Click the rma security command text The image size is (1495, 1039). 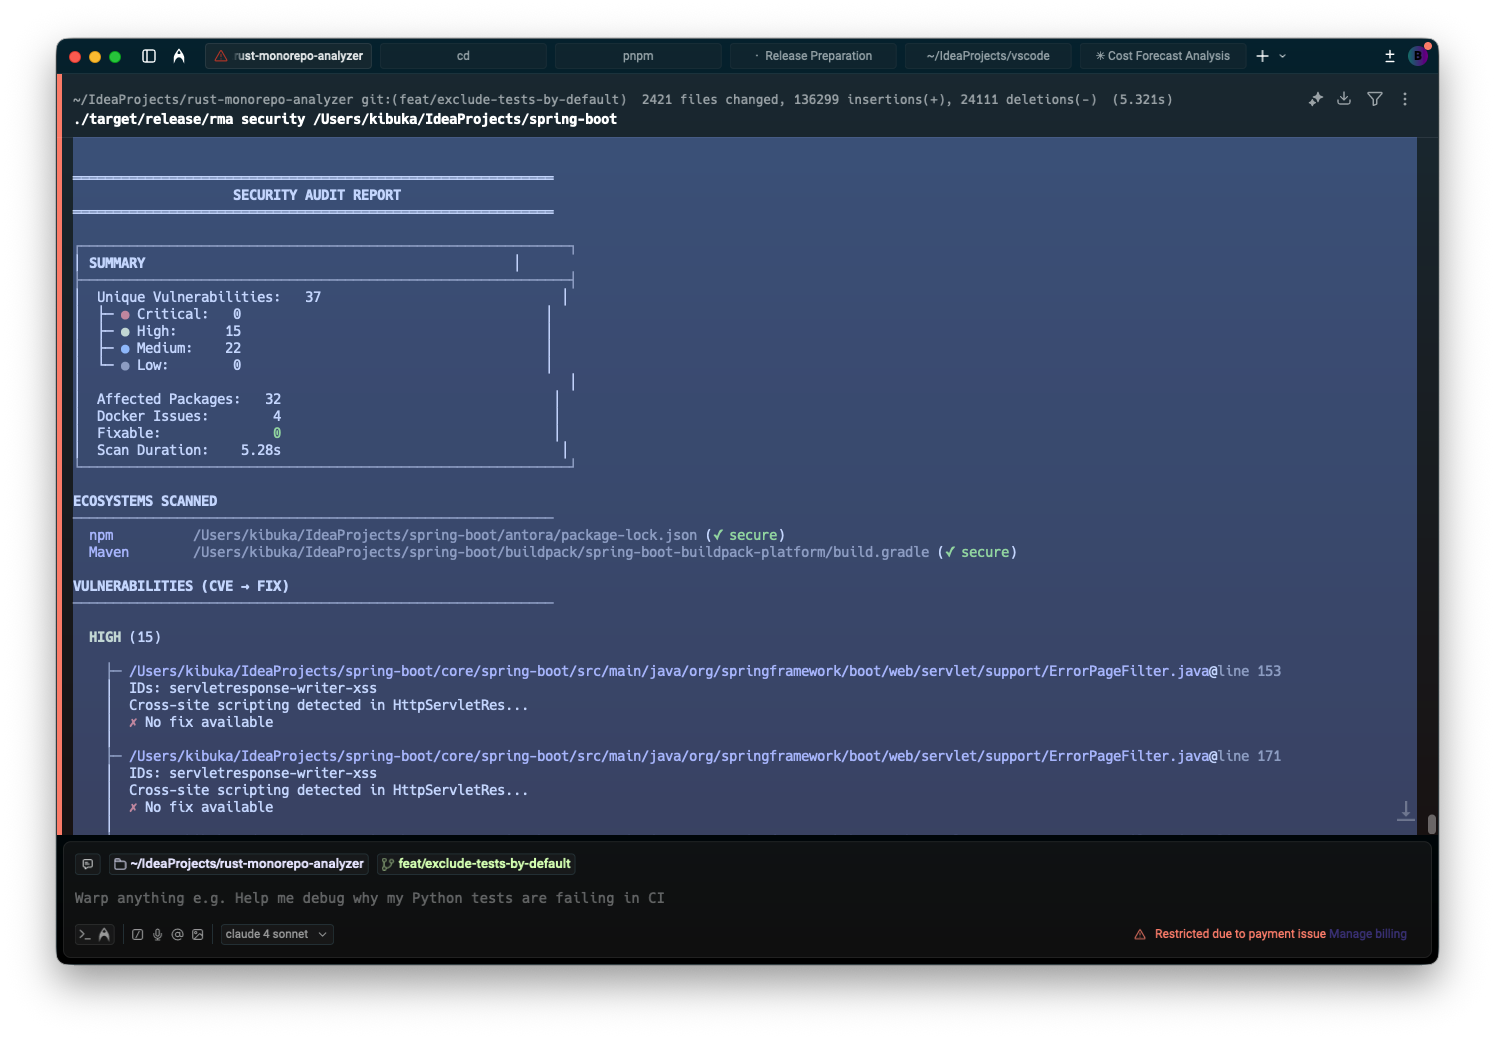(345, 119)
